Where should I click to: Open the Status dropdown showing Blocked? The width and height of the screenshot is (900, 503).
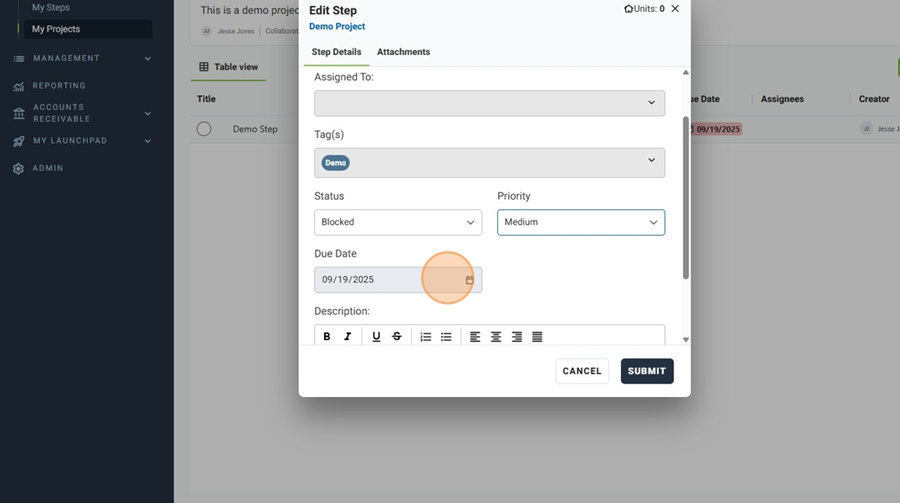coord(398,222)
